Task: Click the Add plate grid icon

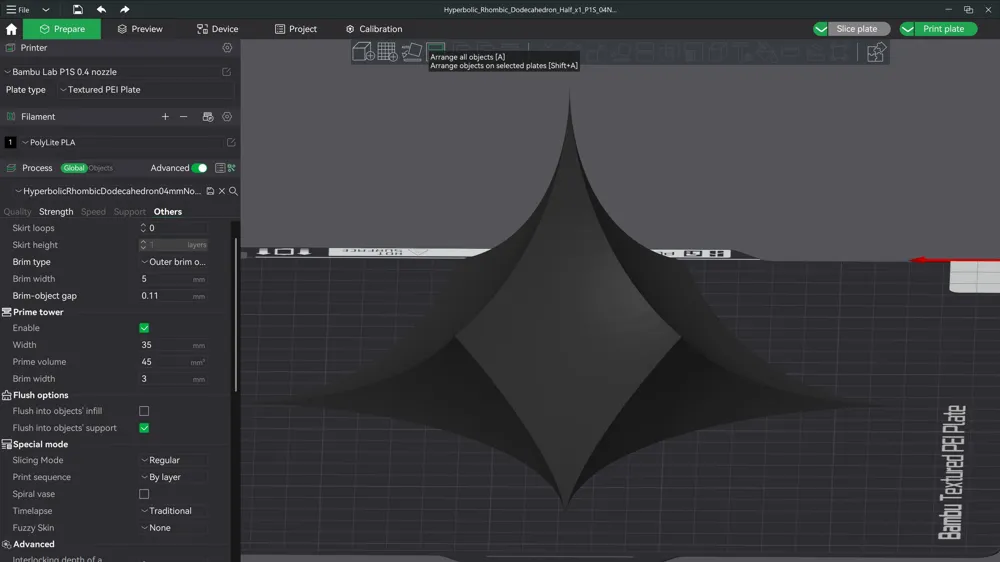Action: coord(387,52)
